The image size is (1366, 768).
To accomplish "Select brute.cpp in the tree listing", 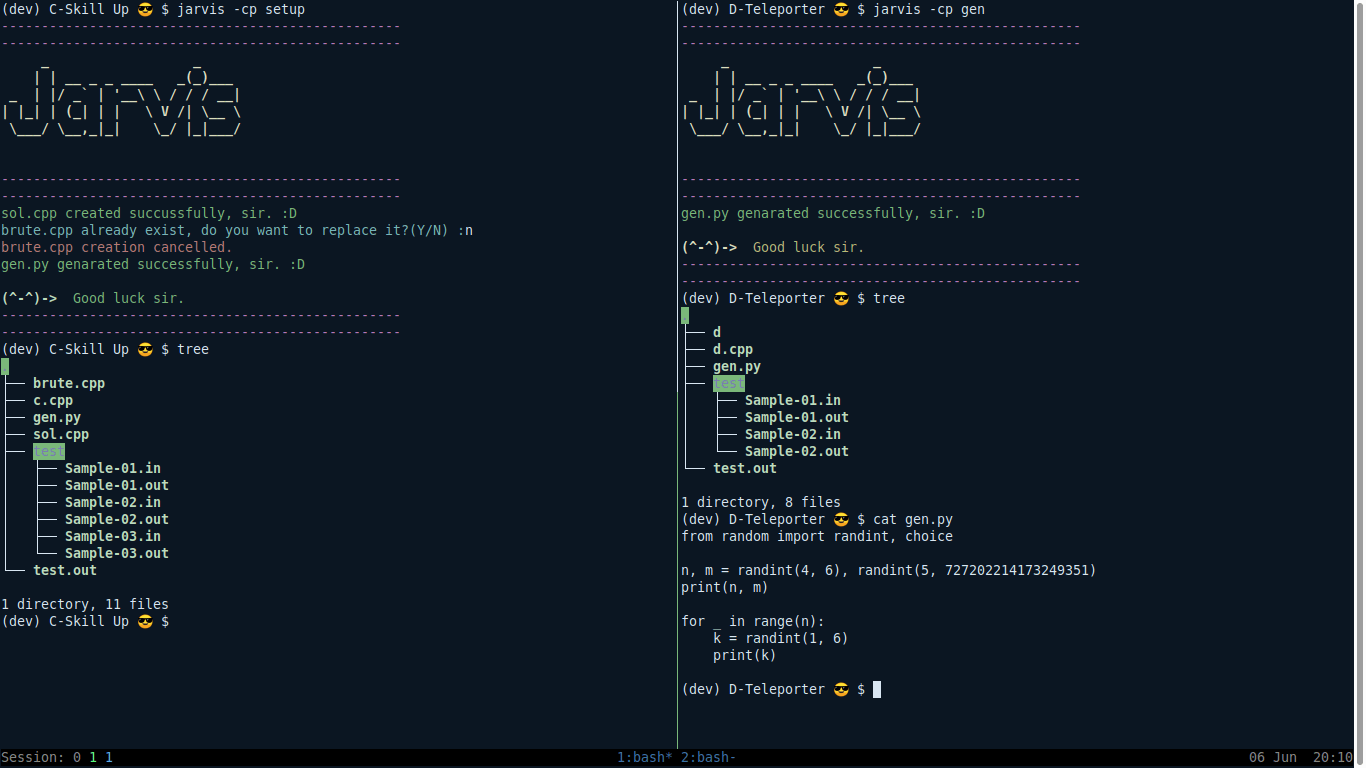I will [x=69, y=383].
